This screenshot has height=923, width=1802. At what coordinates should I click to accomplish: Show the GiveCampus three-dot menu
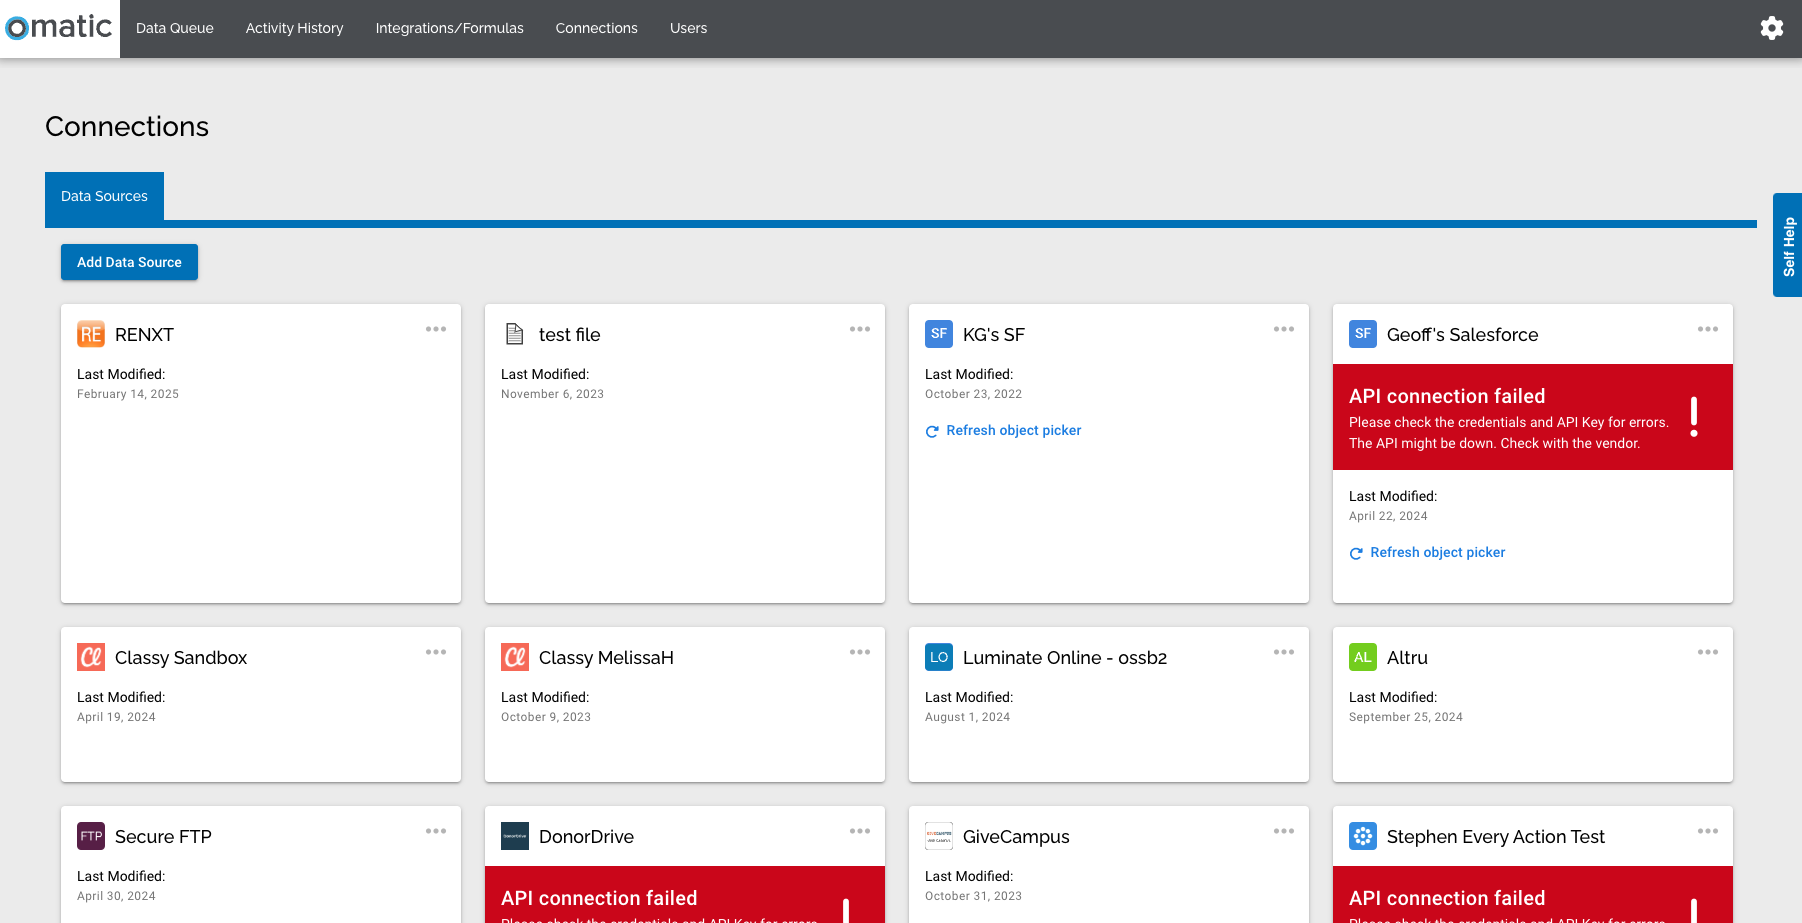click(1284, 831)
